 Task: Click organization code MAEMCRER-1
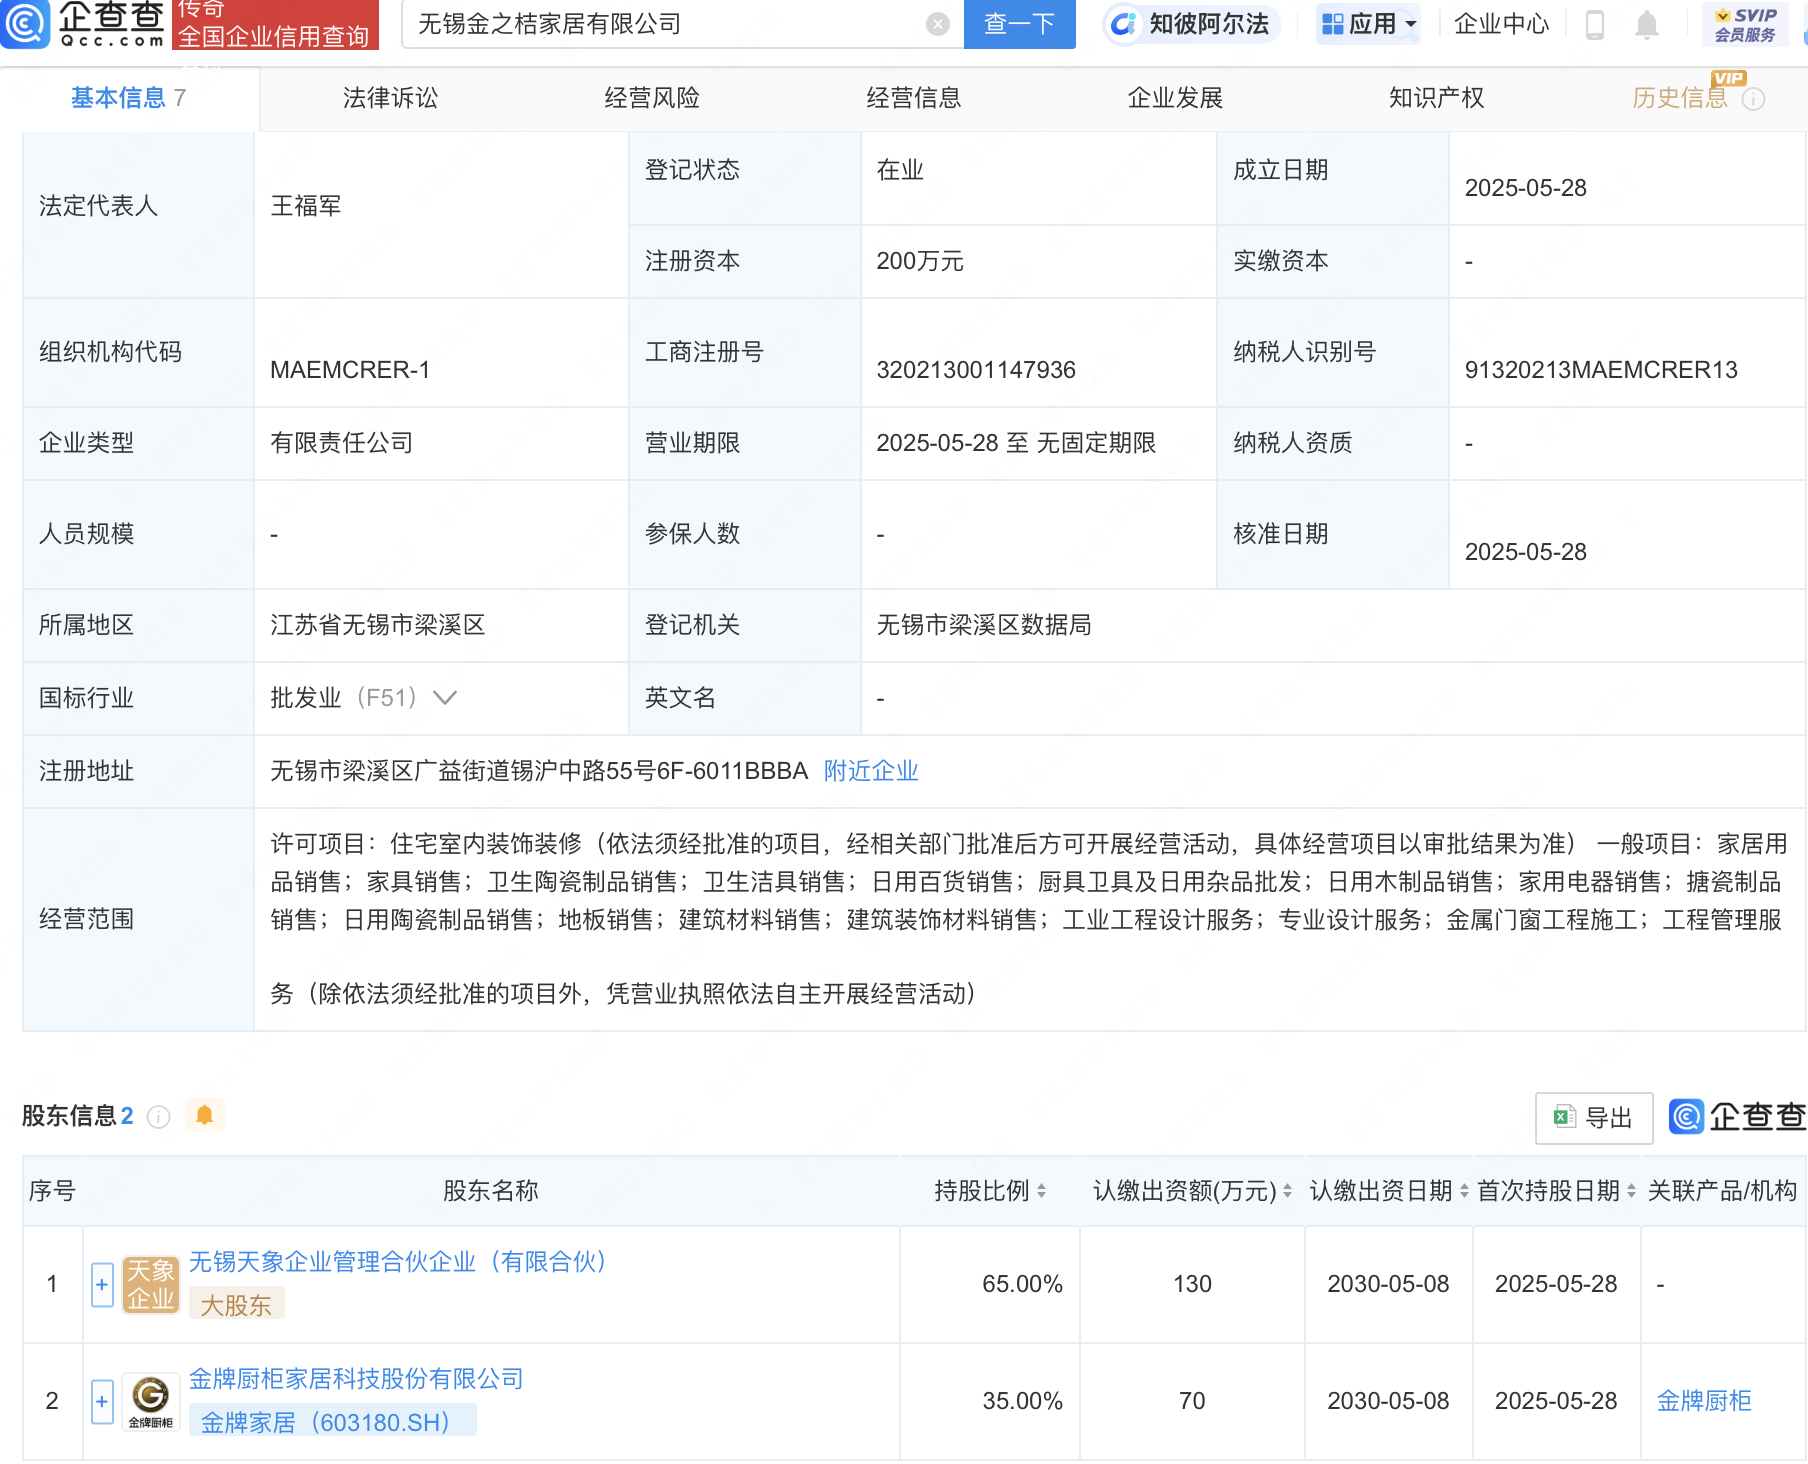[350, 370]
